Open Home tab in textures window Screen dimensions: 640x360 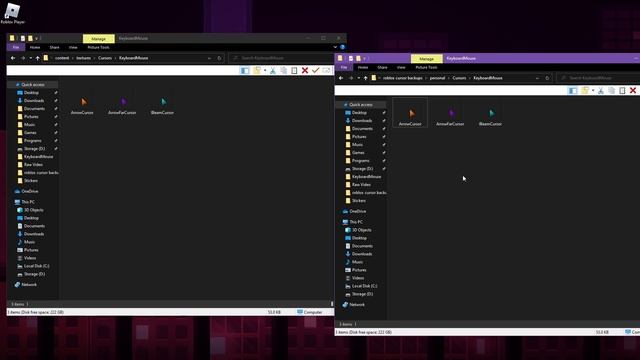pyautogui.click(x=35, y=47)
